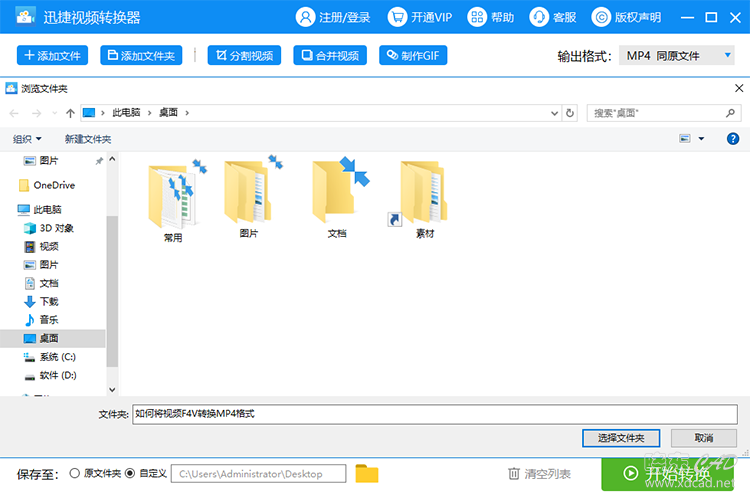Click the save path field
This screenshot has height=498, width=750.
(258, 474)
